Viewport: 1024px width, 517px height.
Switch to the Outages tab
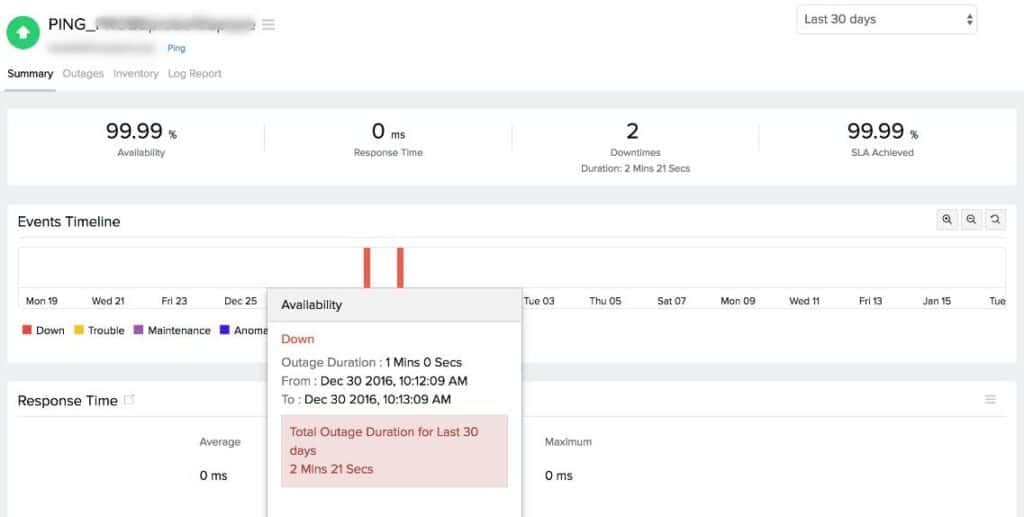pyautogui.click(x=83, y=74)
